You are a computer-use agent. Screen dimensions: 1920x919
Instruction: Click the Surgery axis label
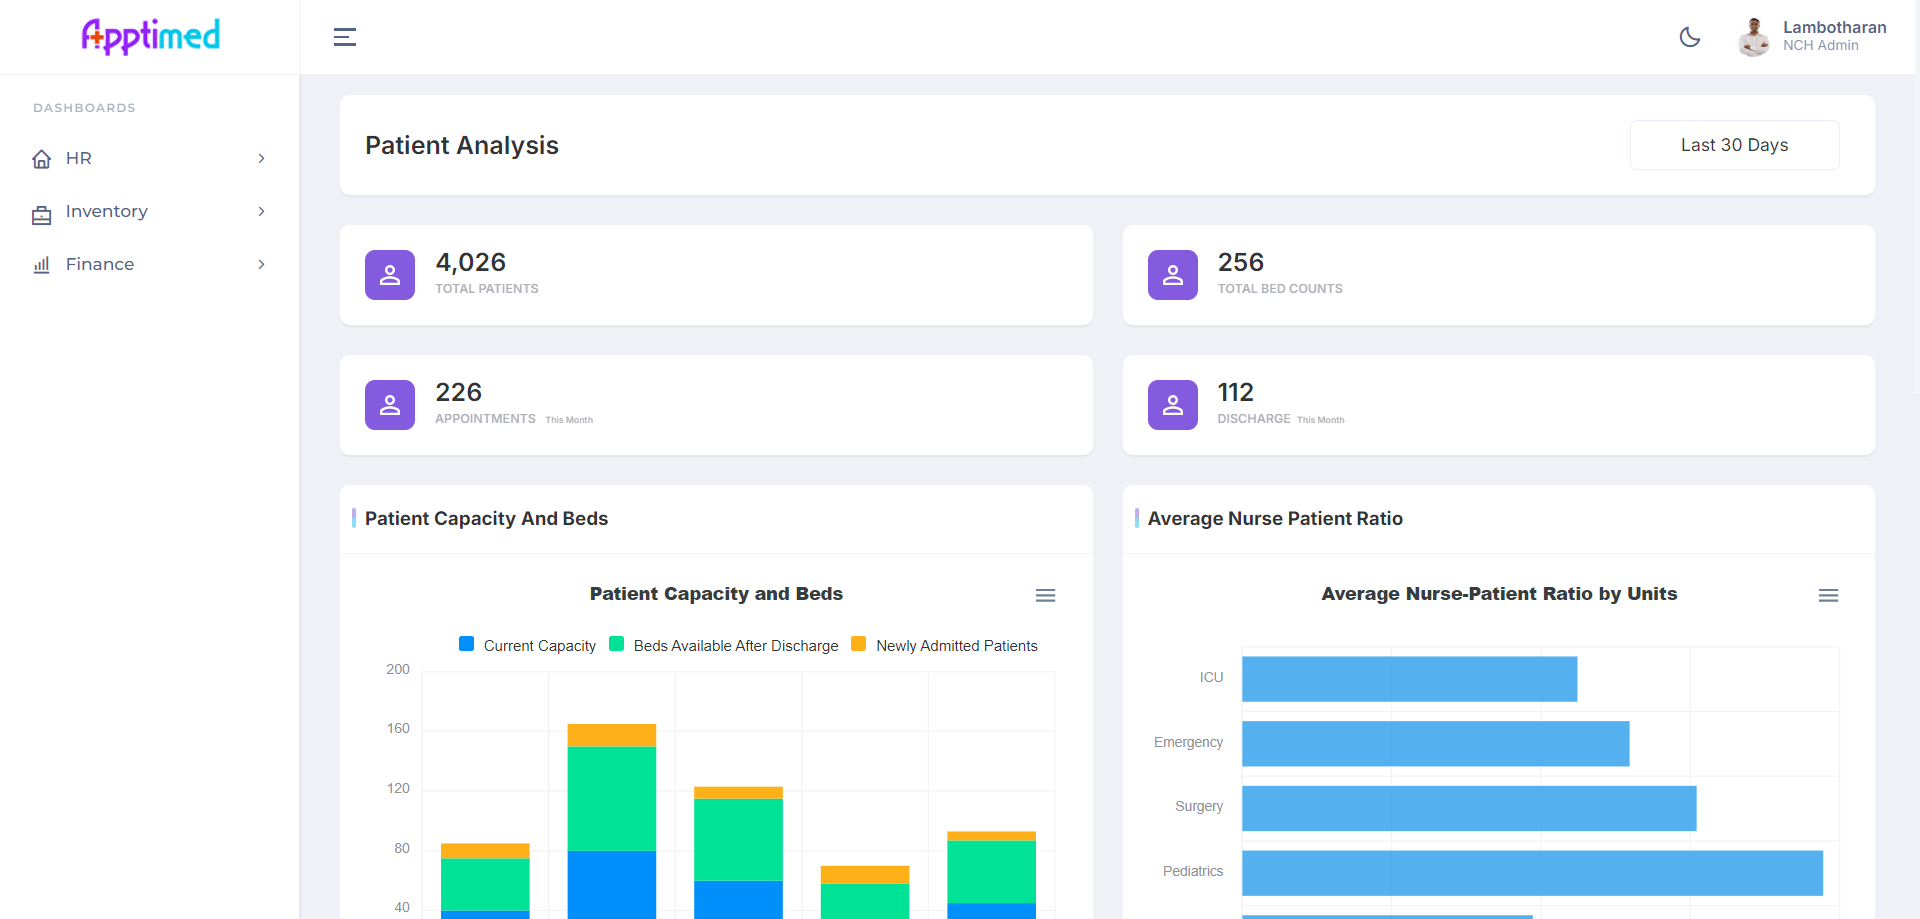pos(1199,806)
